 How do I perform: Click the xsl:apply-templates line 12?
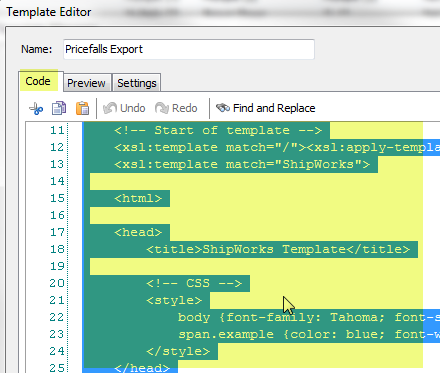pyautogui.click(x=277, y=147)
